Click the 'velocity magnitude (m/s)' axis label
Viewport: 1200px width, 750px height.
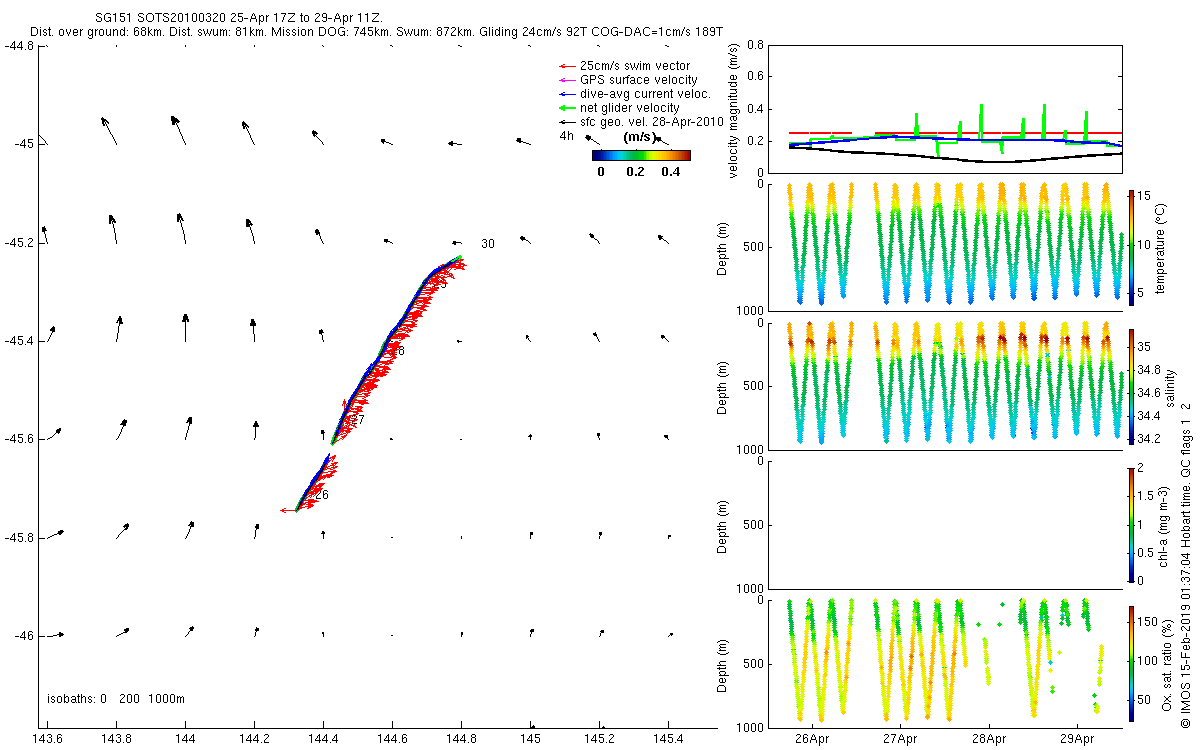coord(735,112)
